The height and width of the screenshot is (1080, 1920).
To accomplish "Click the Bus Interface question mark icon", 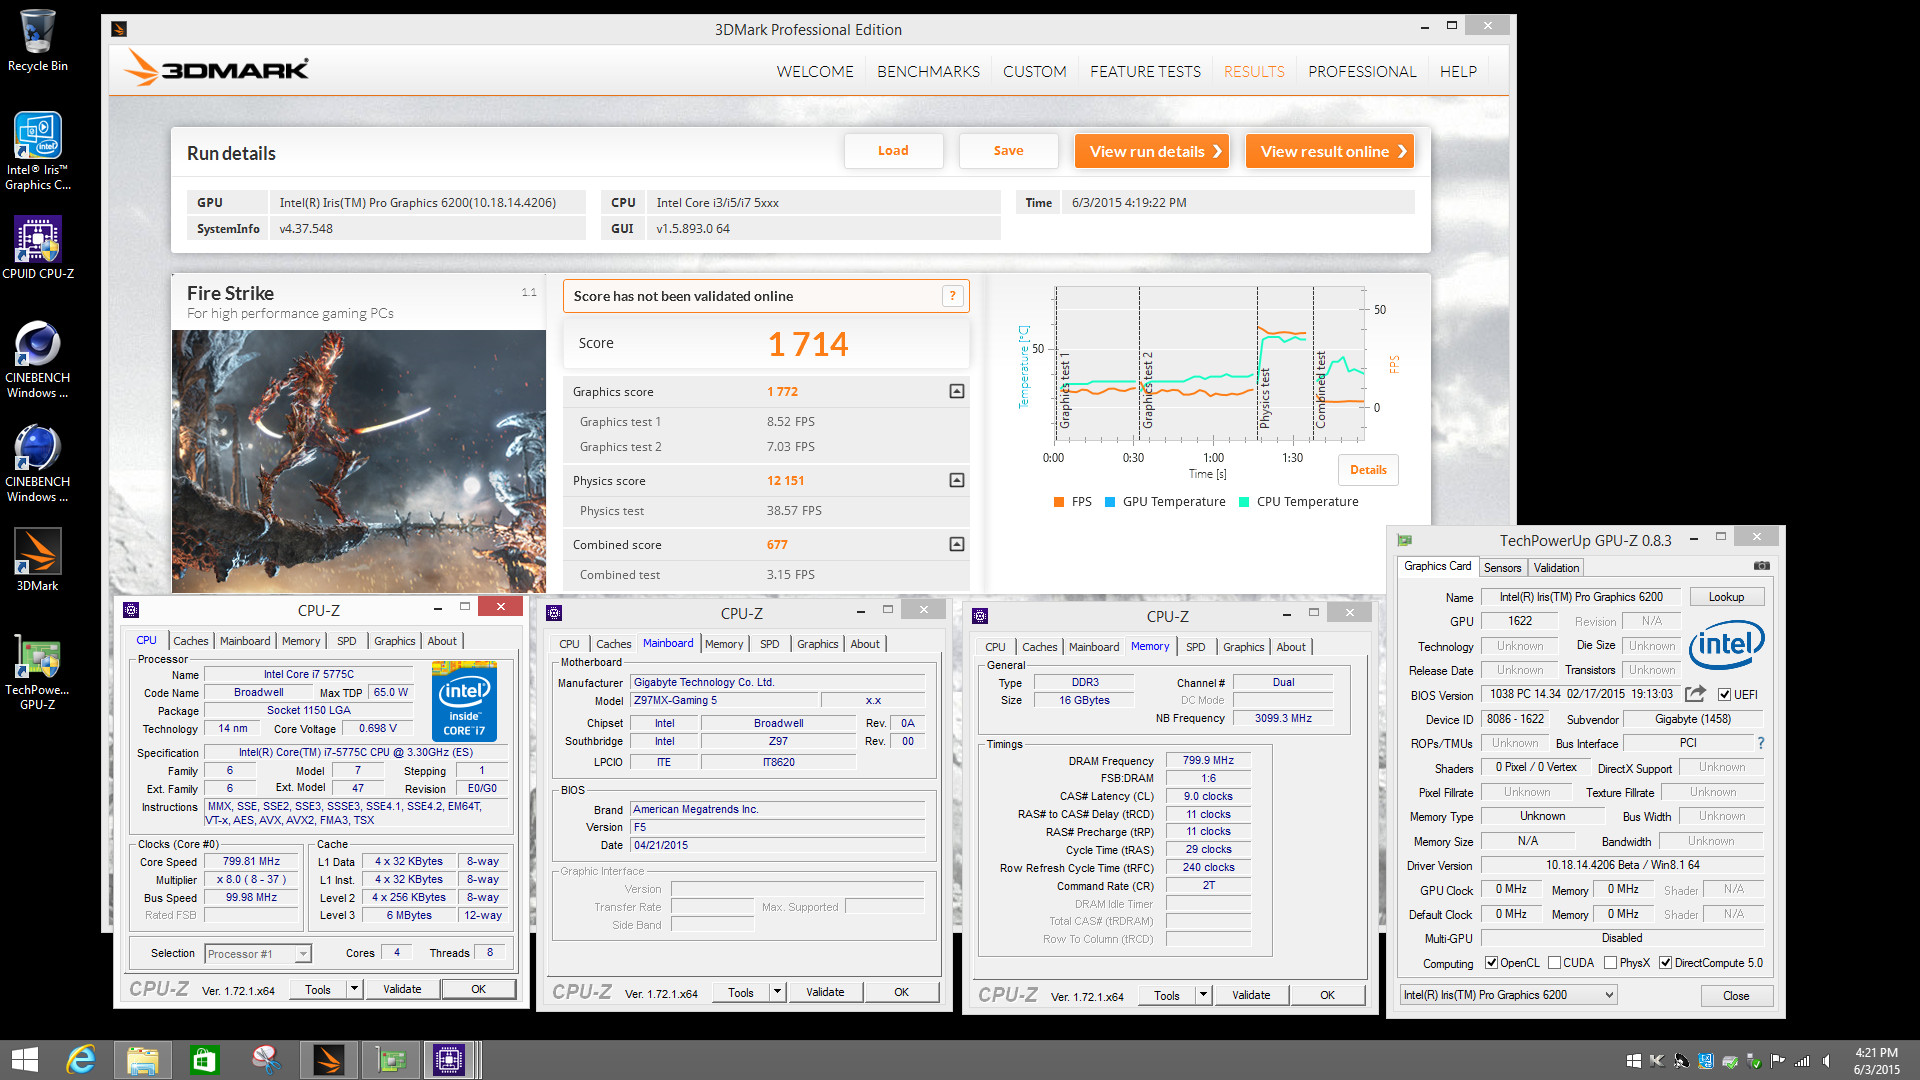I will (x=1761, y=743).
